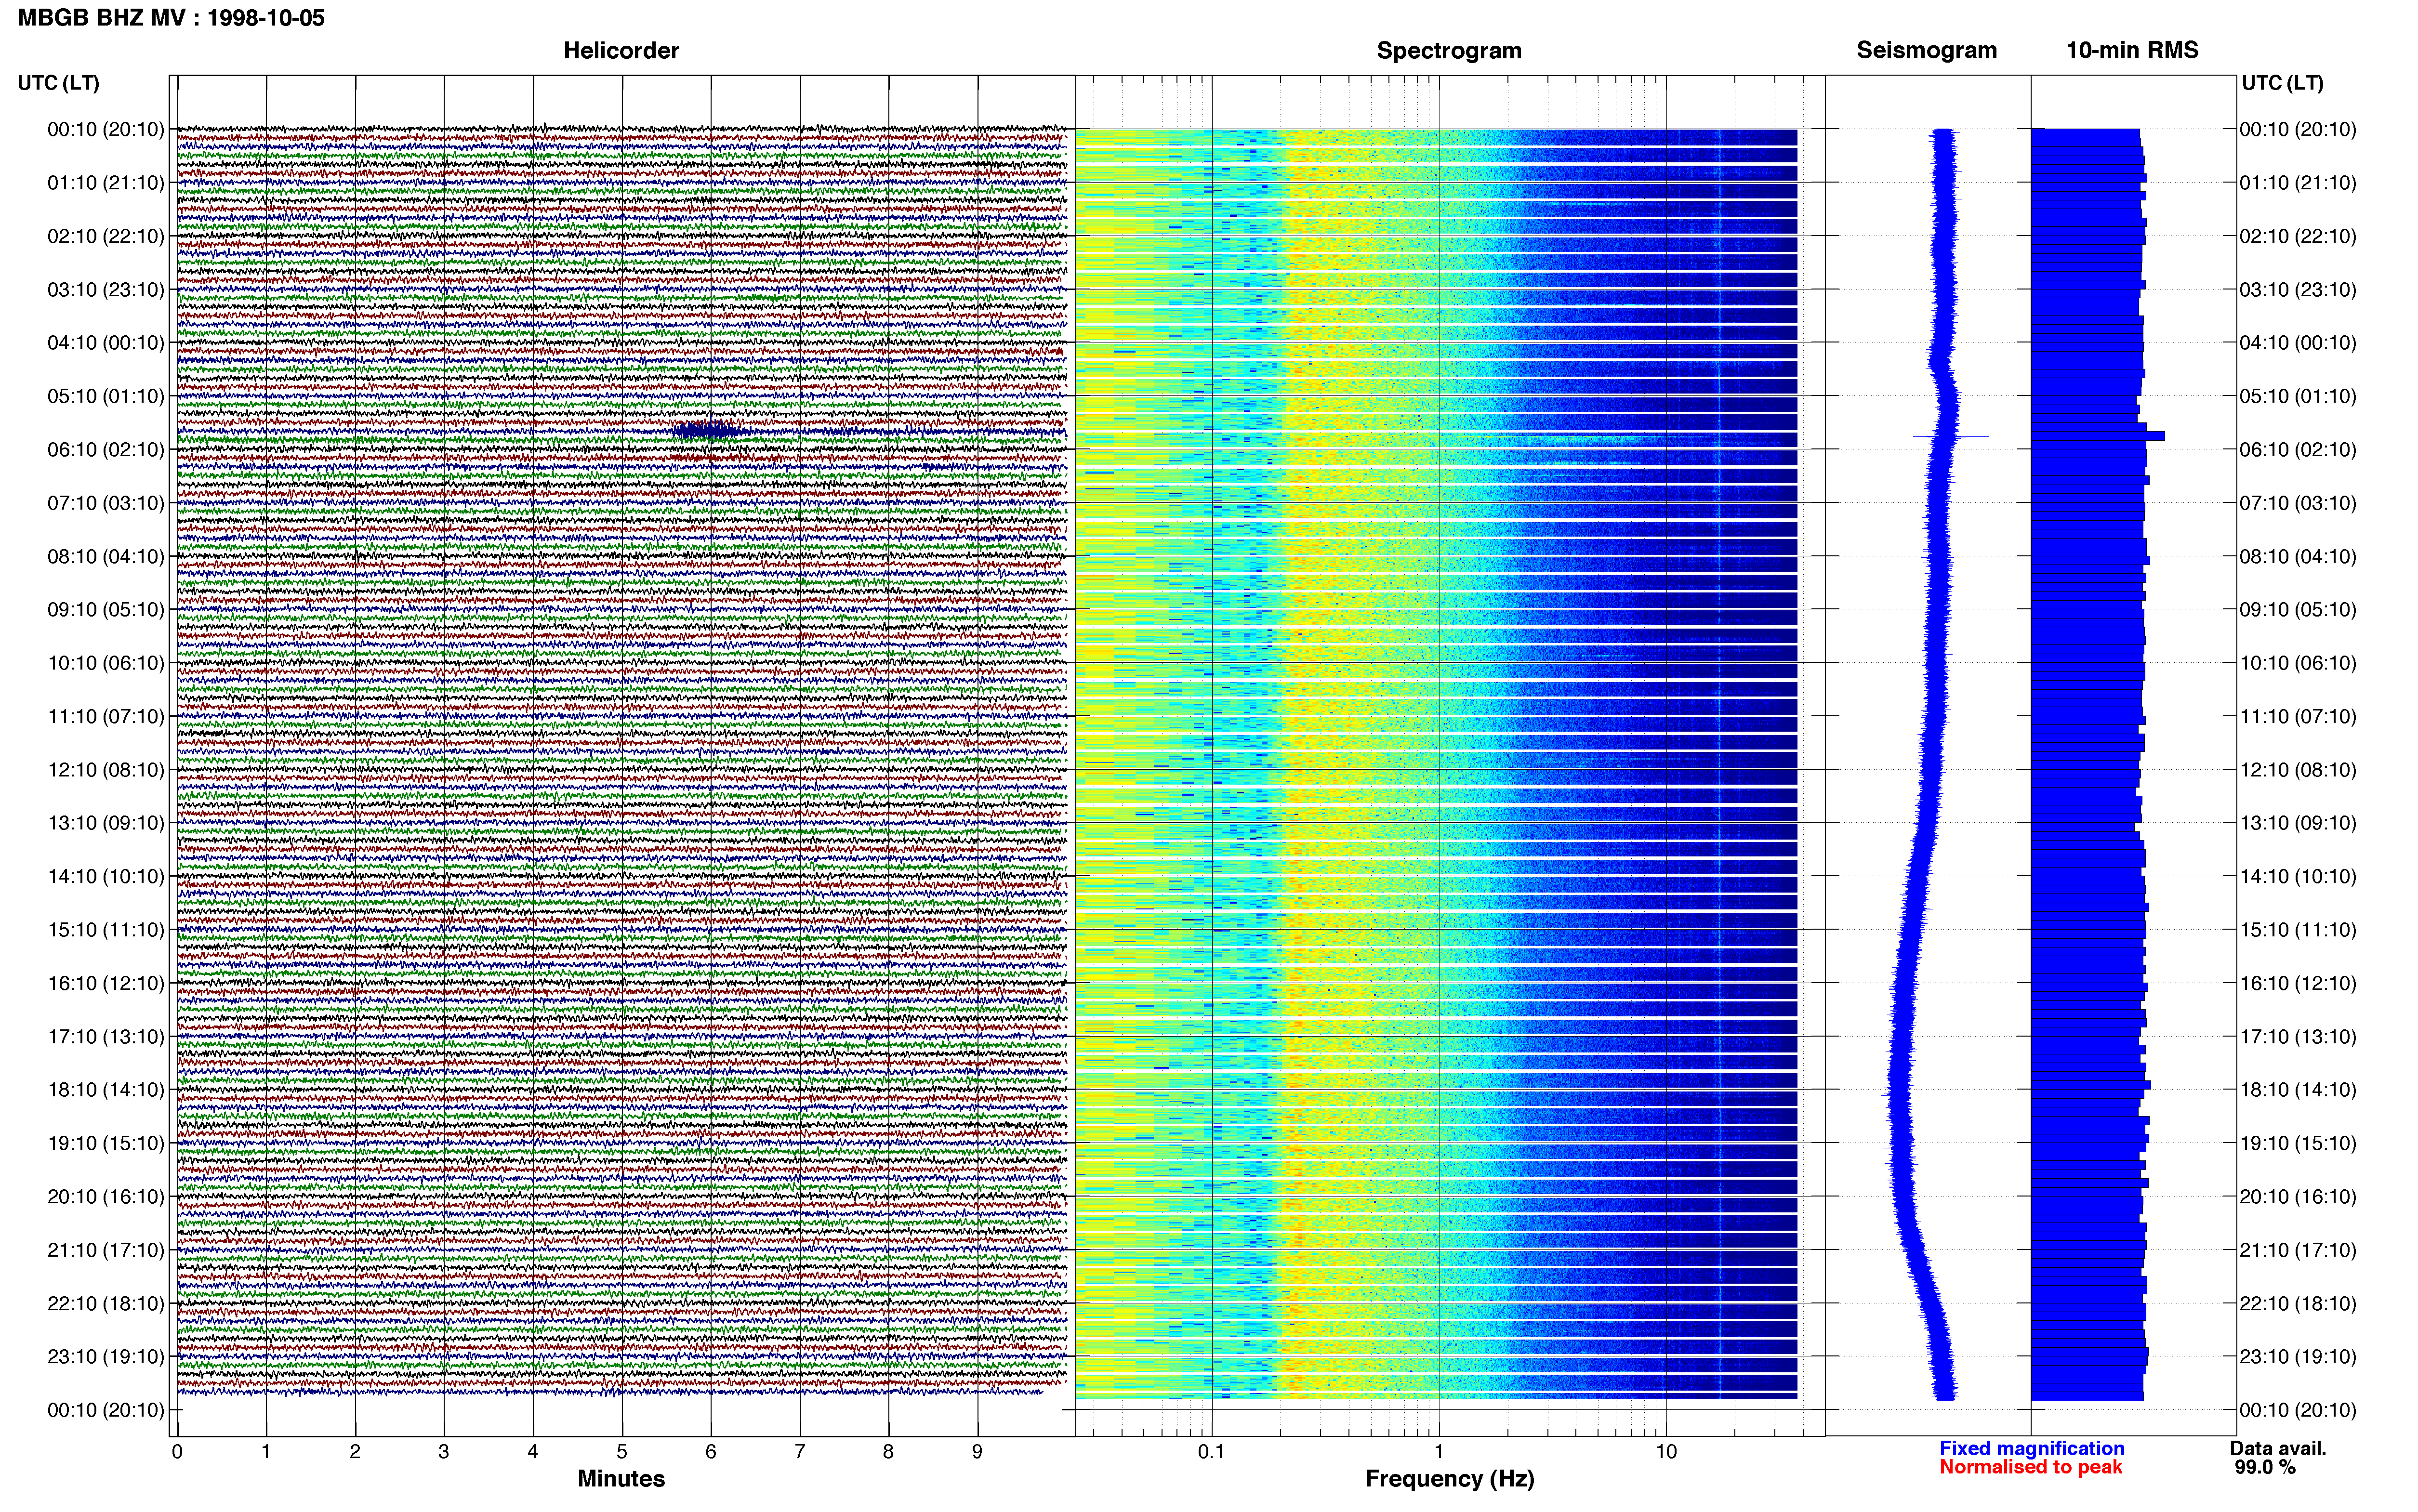Click left time label '03:10 (23:10)'

pos(105,290)
